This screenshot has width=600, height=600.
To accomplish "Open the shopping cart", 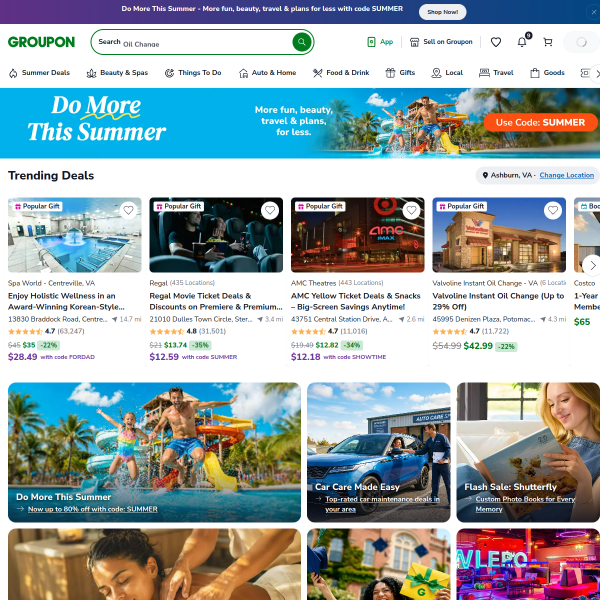I will [548, 42].
